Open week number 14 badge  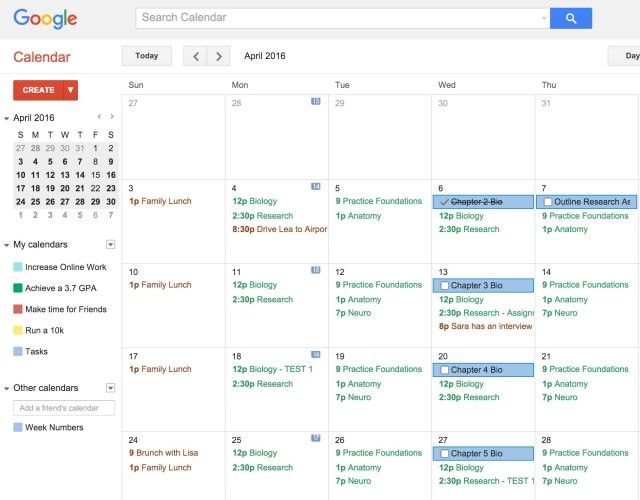316,187
